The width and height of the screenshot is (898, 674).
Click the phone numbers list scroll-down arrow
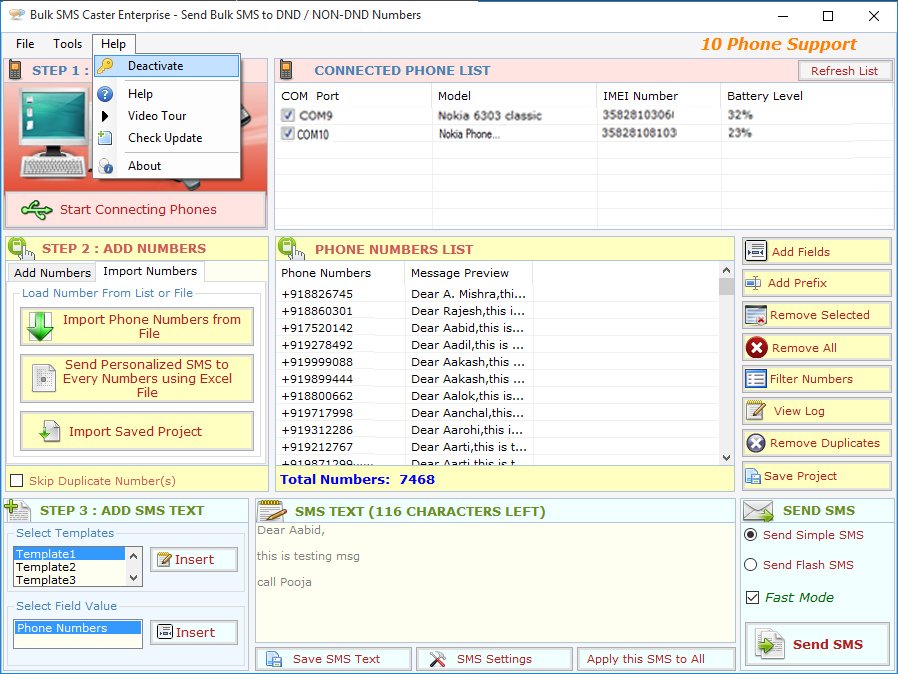tap(726, 458)
